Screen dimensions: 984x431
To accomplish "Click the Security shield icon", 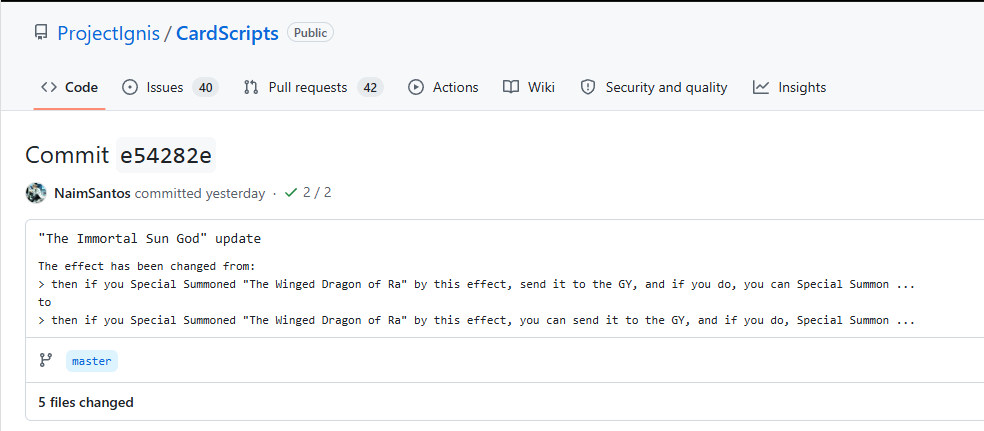I will 587,87.
